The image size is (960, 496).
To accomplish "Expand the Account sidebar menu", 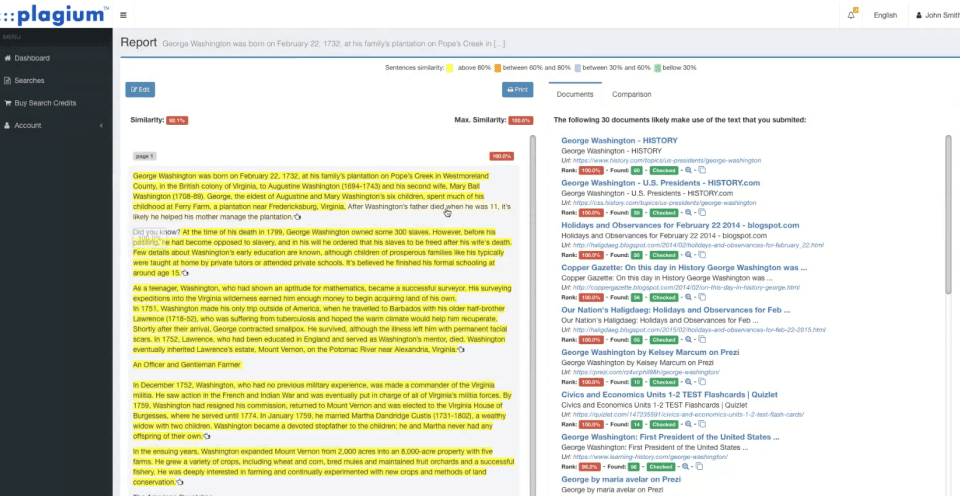I will [56, 126].
